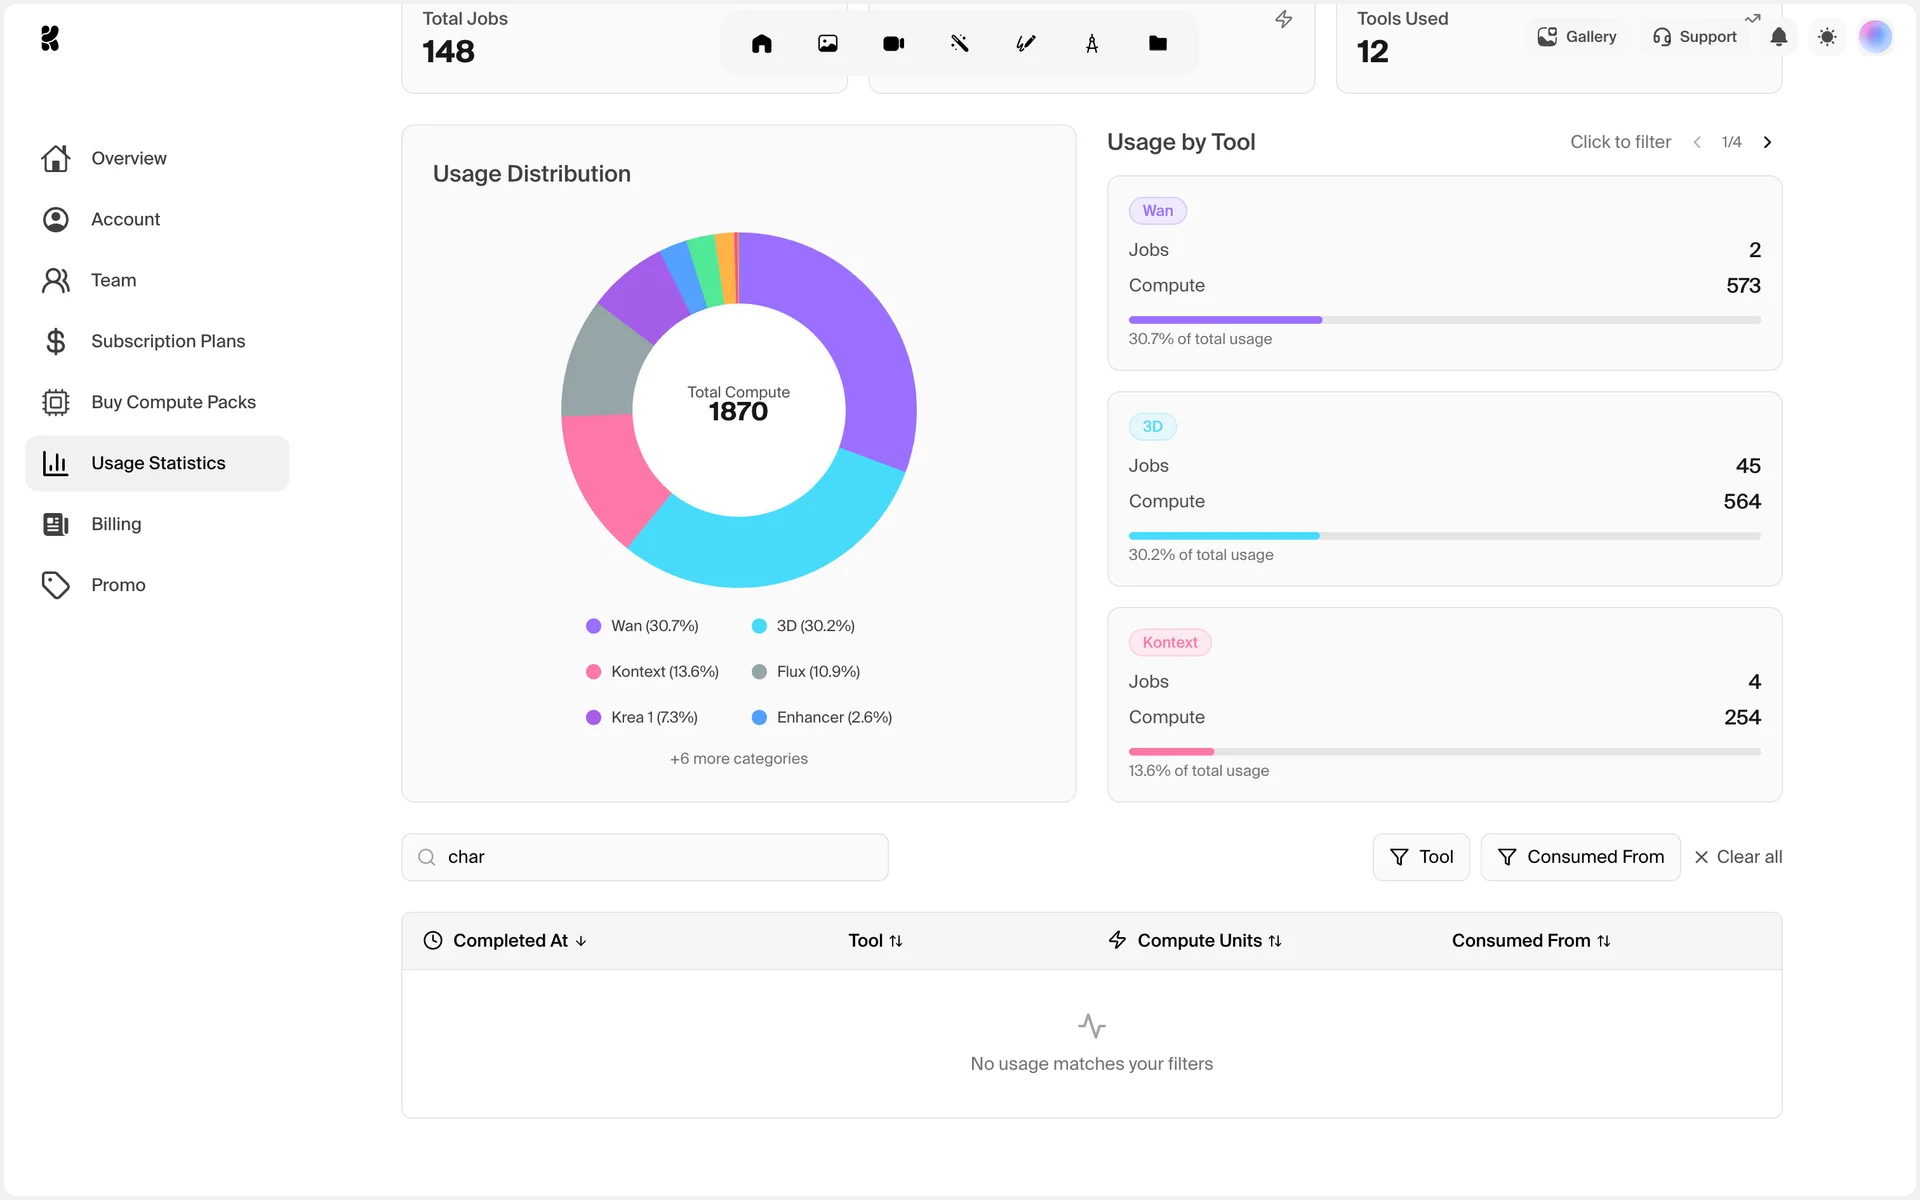Open the notifications bell icon

(x=1779, y=37)
